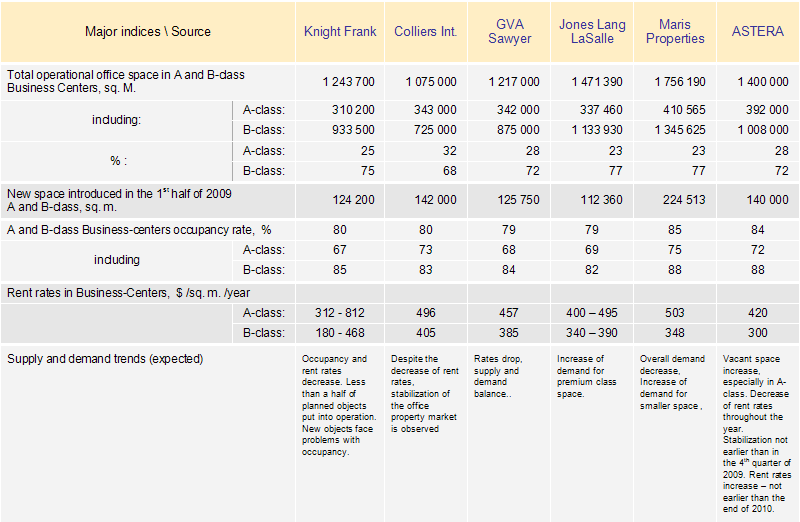The image size is (800, 522).
Task: Select B-class space value 933 500
Action: click(x=353, y=130)
